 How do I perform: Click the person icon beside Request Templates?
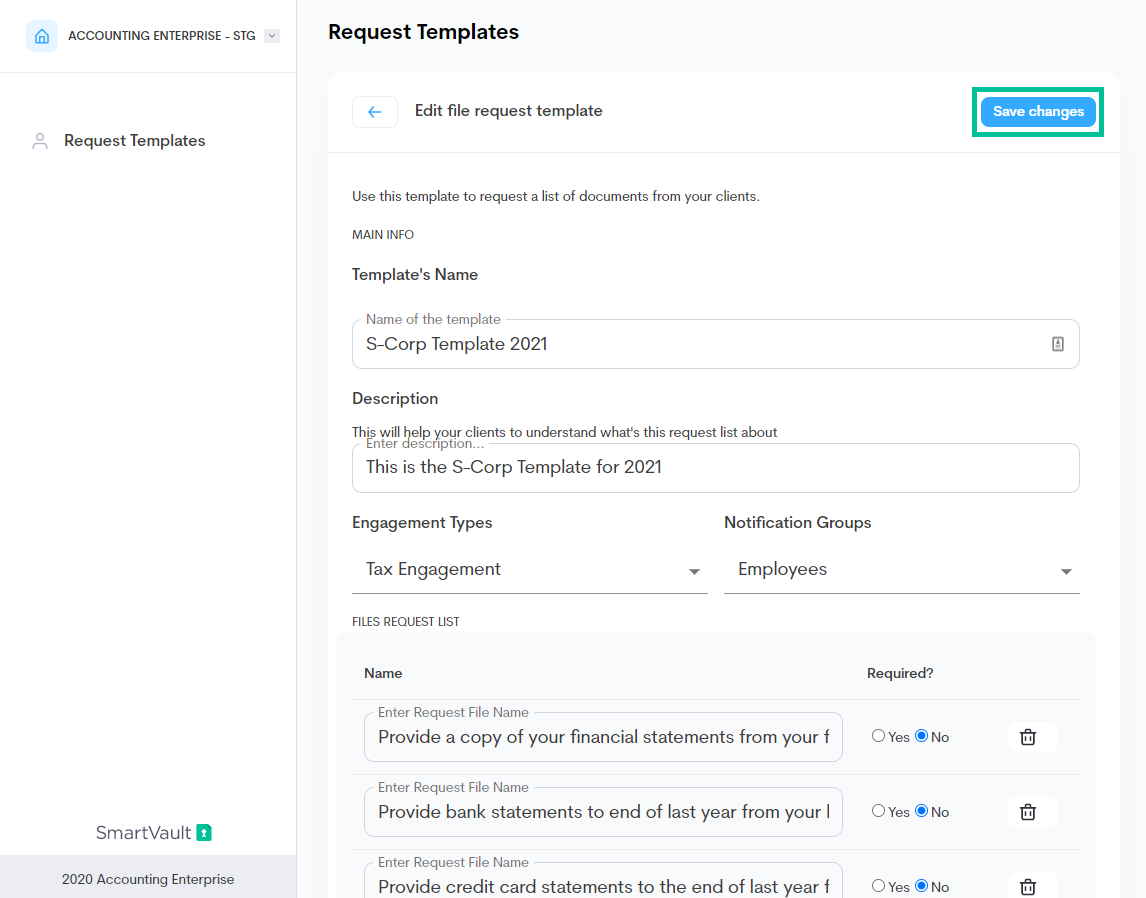(40, 141)
